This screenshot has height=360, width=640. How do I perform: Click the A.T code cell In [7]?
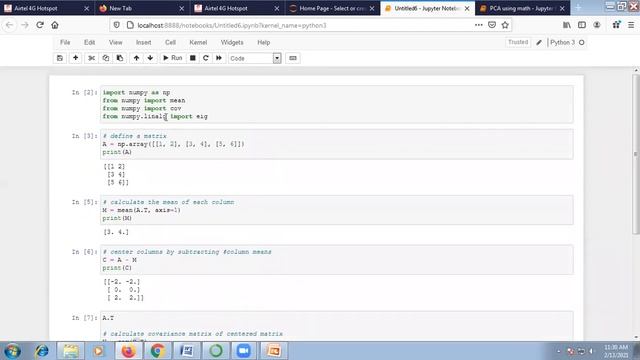point(337,326)
